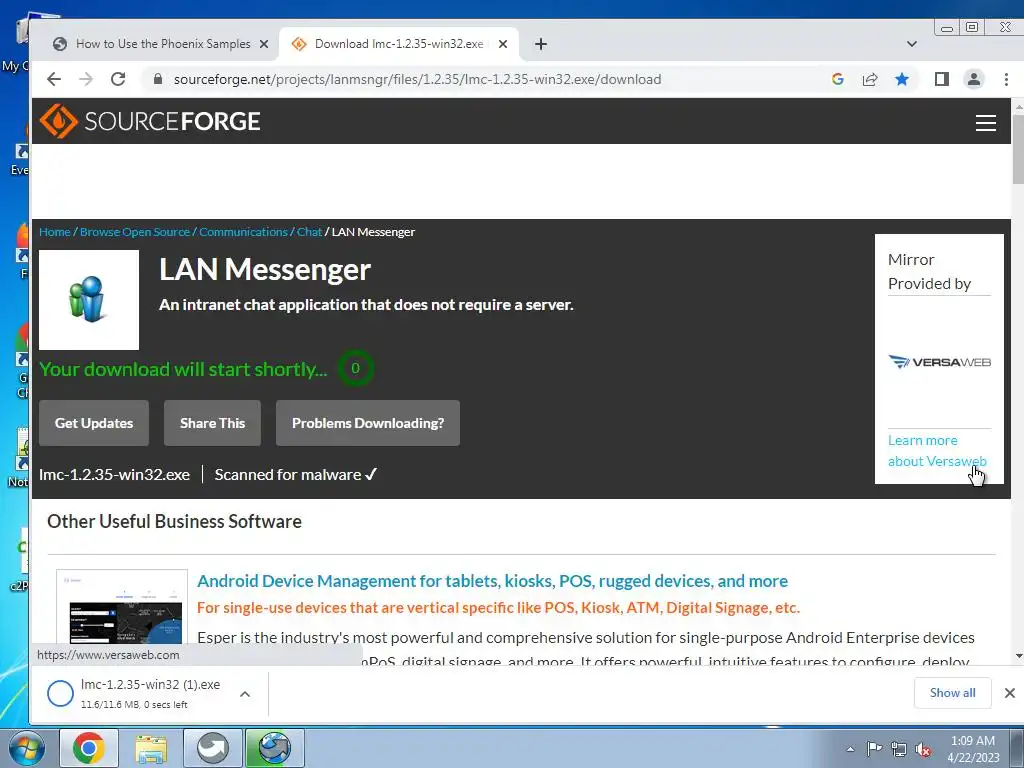Open the SourceForge hamburger menu
The height and width of the screenshot is (768, 1024).
pos(985,123)
